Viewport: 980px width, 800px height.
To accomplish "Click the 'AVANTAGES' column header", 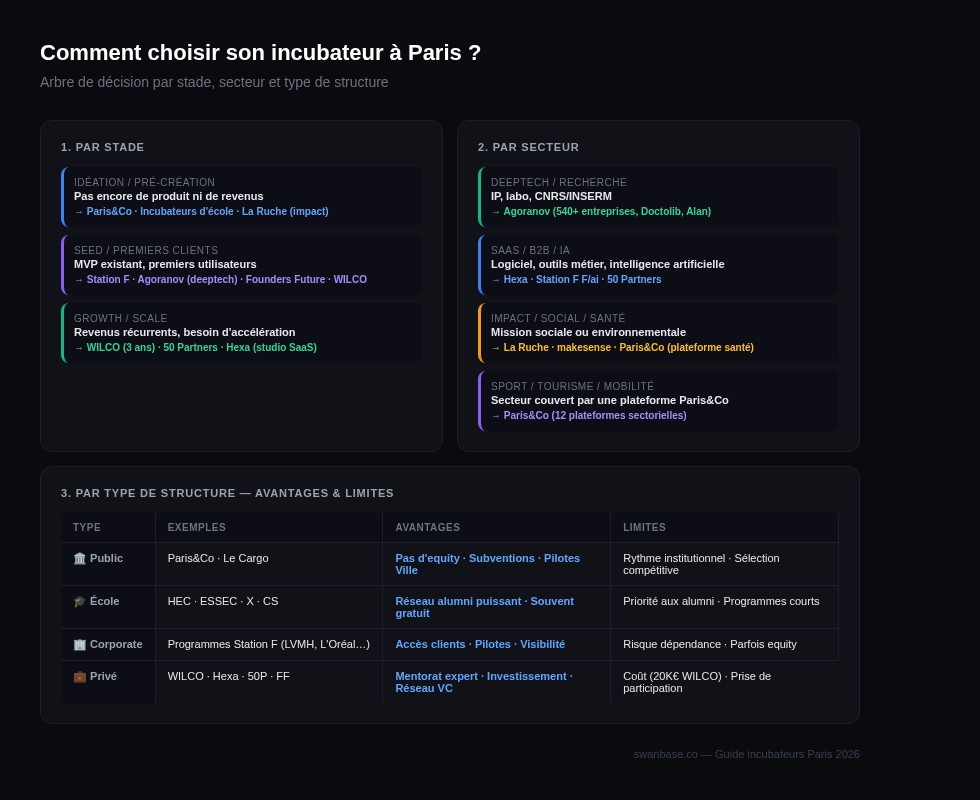I will [x=428, y=528].
